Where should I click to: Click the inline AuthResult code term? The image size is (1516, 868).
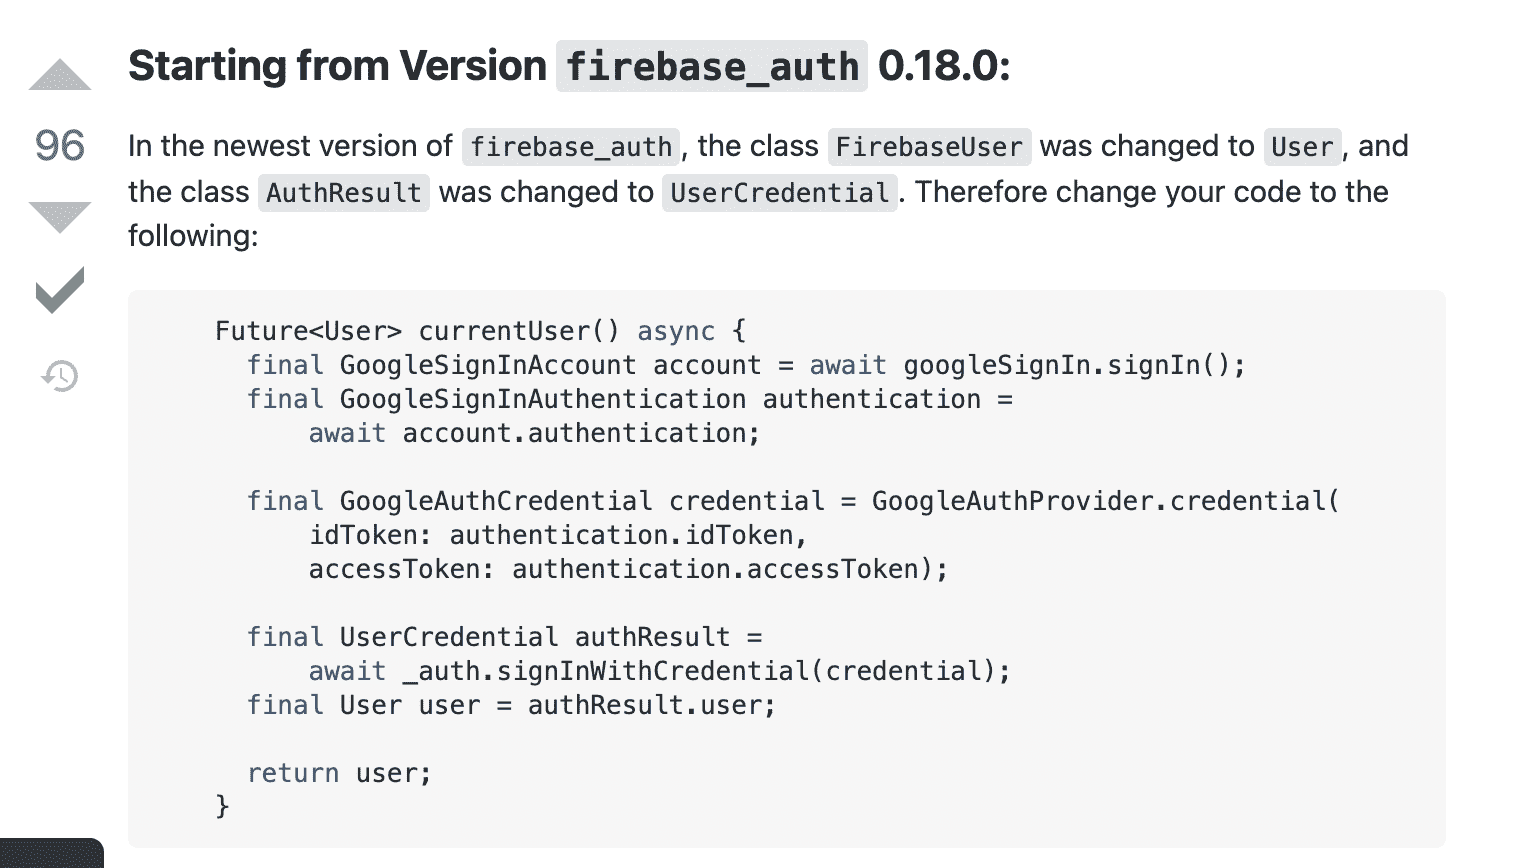(344, 193)
